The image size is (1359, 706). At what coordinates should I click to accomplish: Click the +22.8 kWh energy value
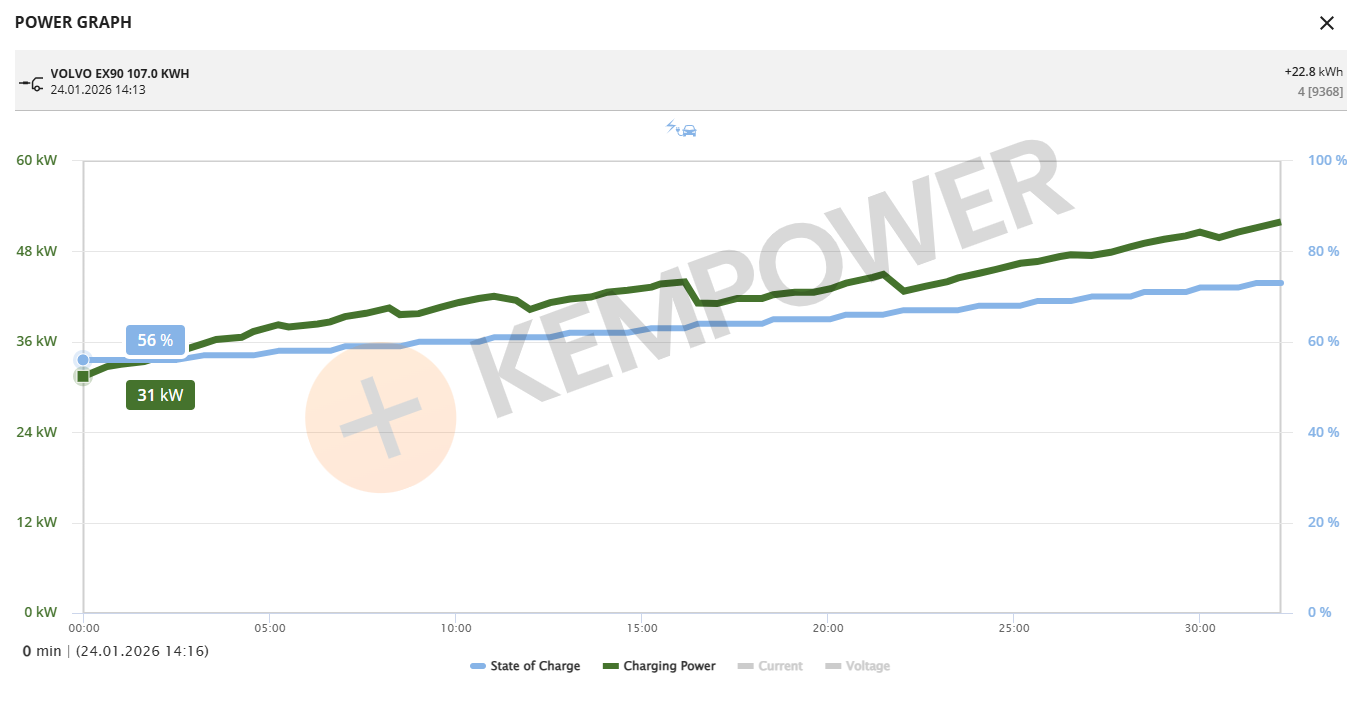coord(1313,72)
